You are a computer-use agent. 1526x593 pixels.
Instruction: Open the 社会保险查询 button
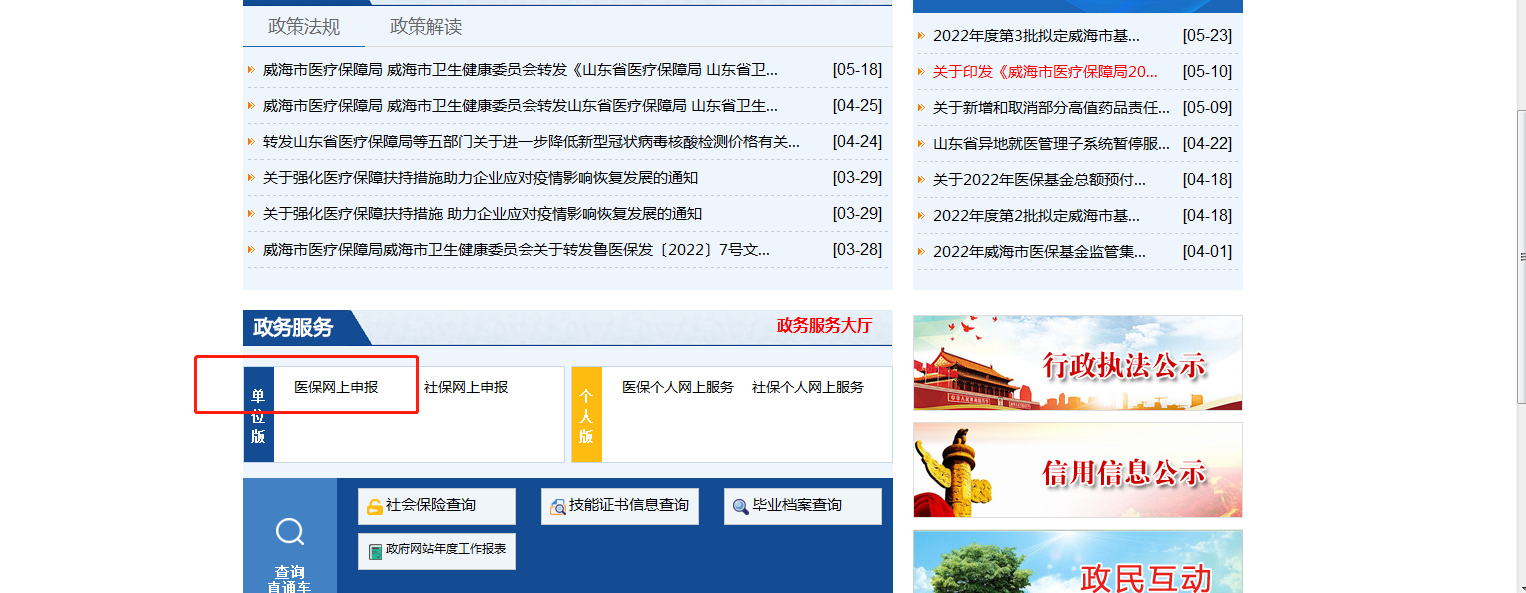pos(437,506)
